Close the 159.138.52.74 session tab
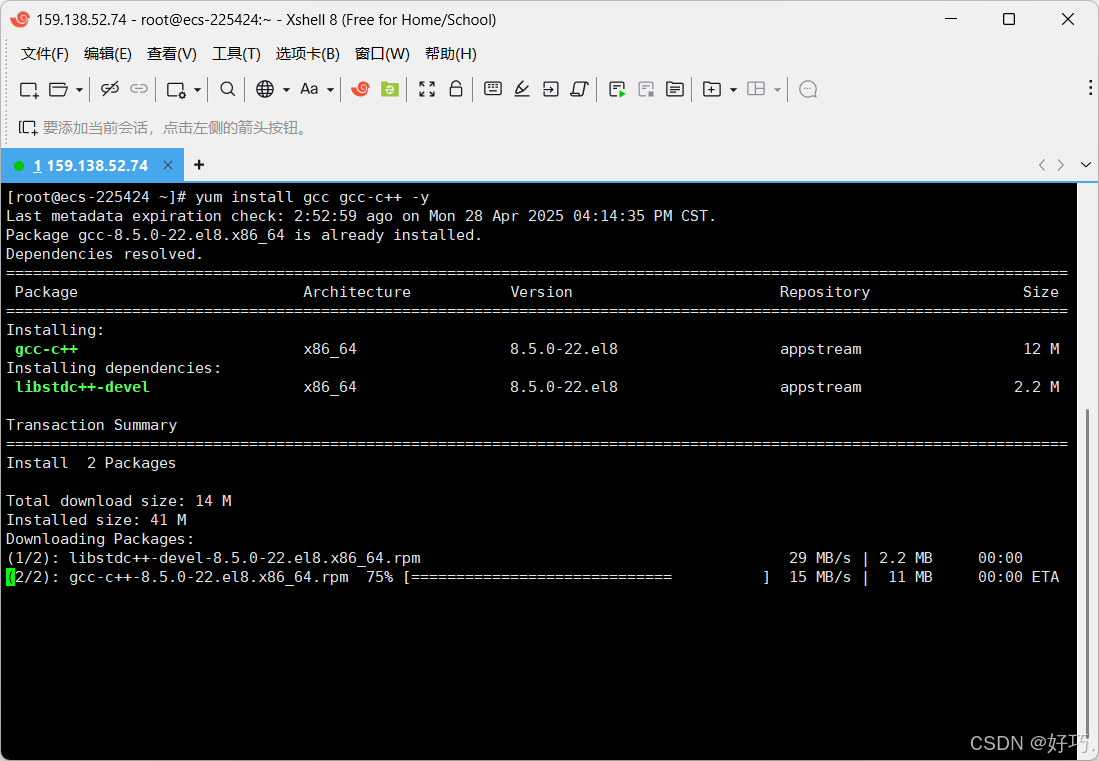 pos(168,165)
